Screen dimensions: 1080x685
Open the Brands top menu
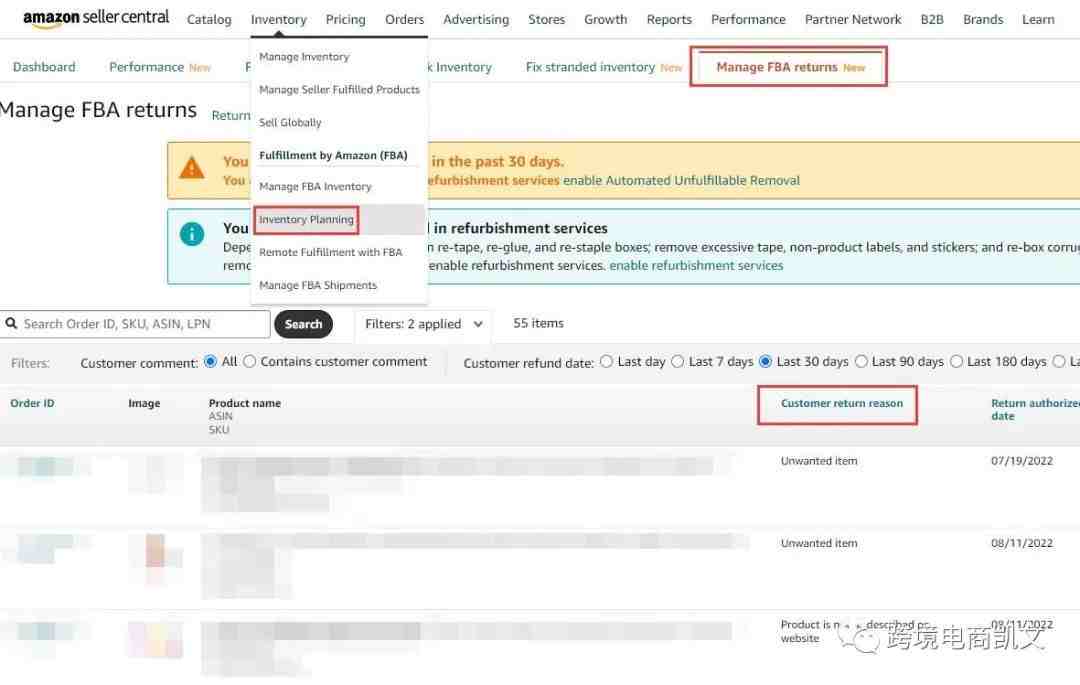point(983,19)
